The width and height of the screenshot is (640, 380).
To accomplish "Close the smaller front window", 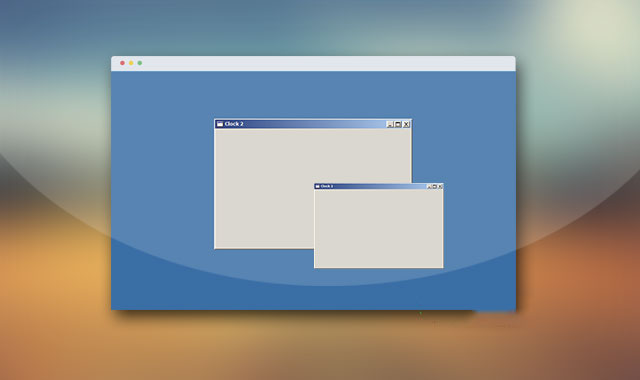I will point(440,187).
